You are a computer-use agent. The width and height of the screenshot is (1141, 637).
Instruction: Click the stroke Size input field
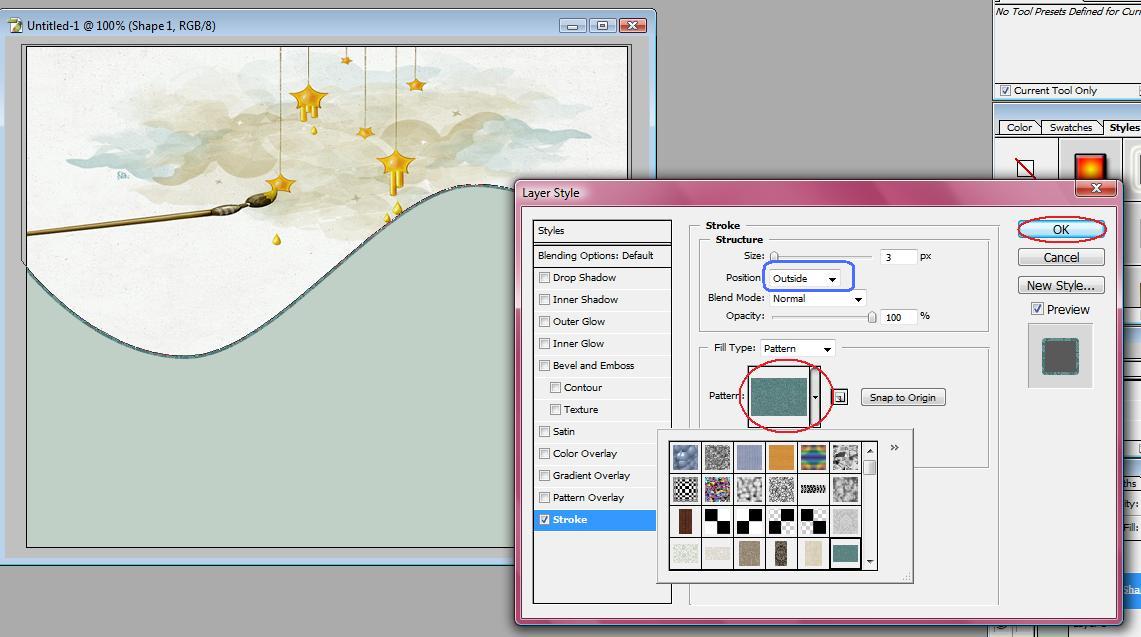click(898, 257)
